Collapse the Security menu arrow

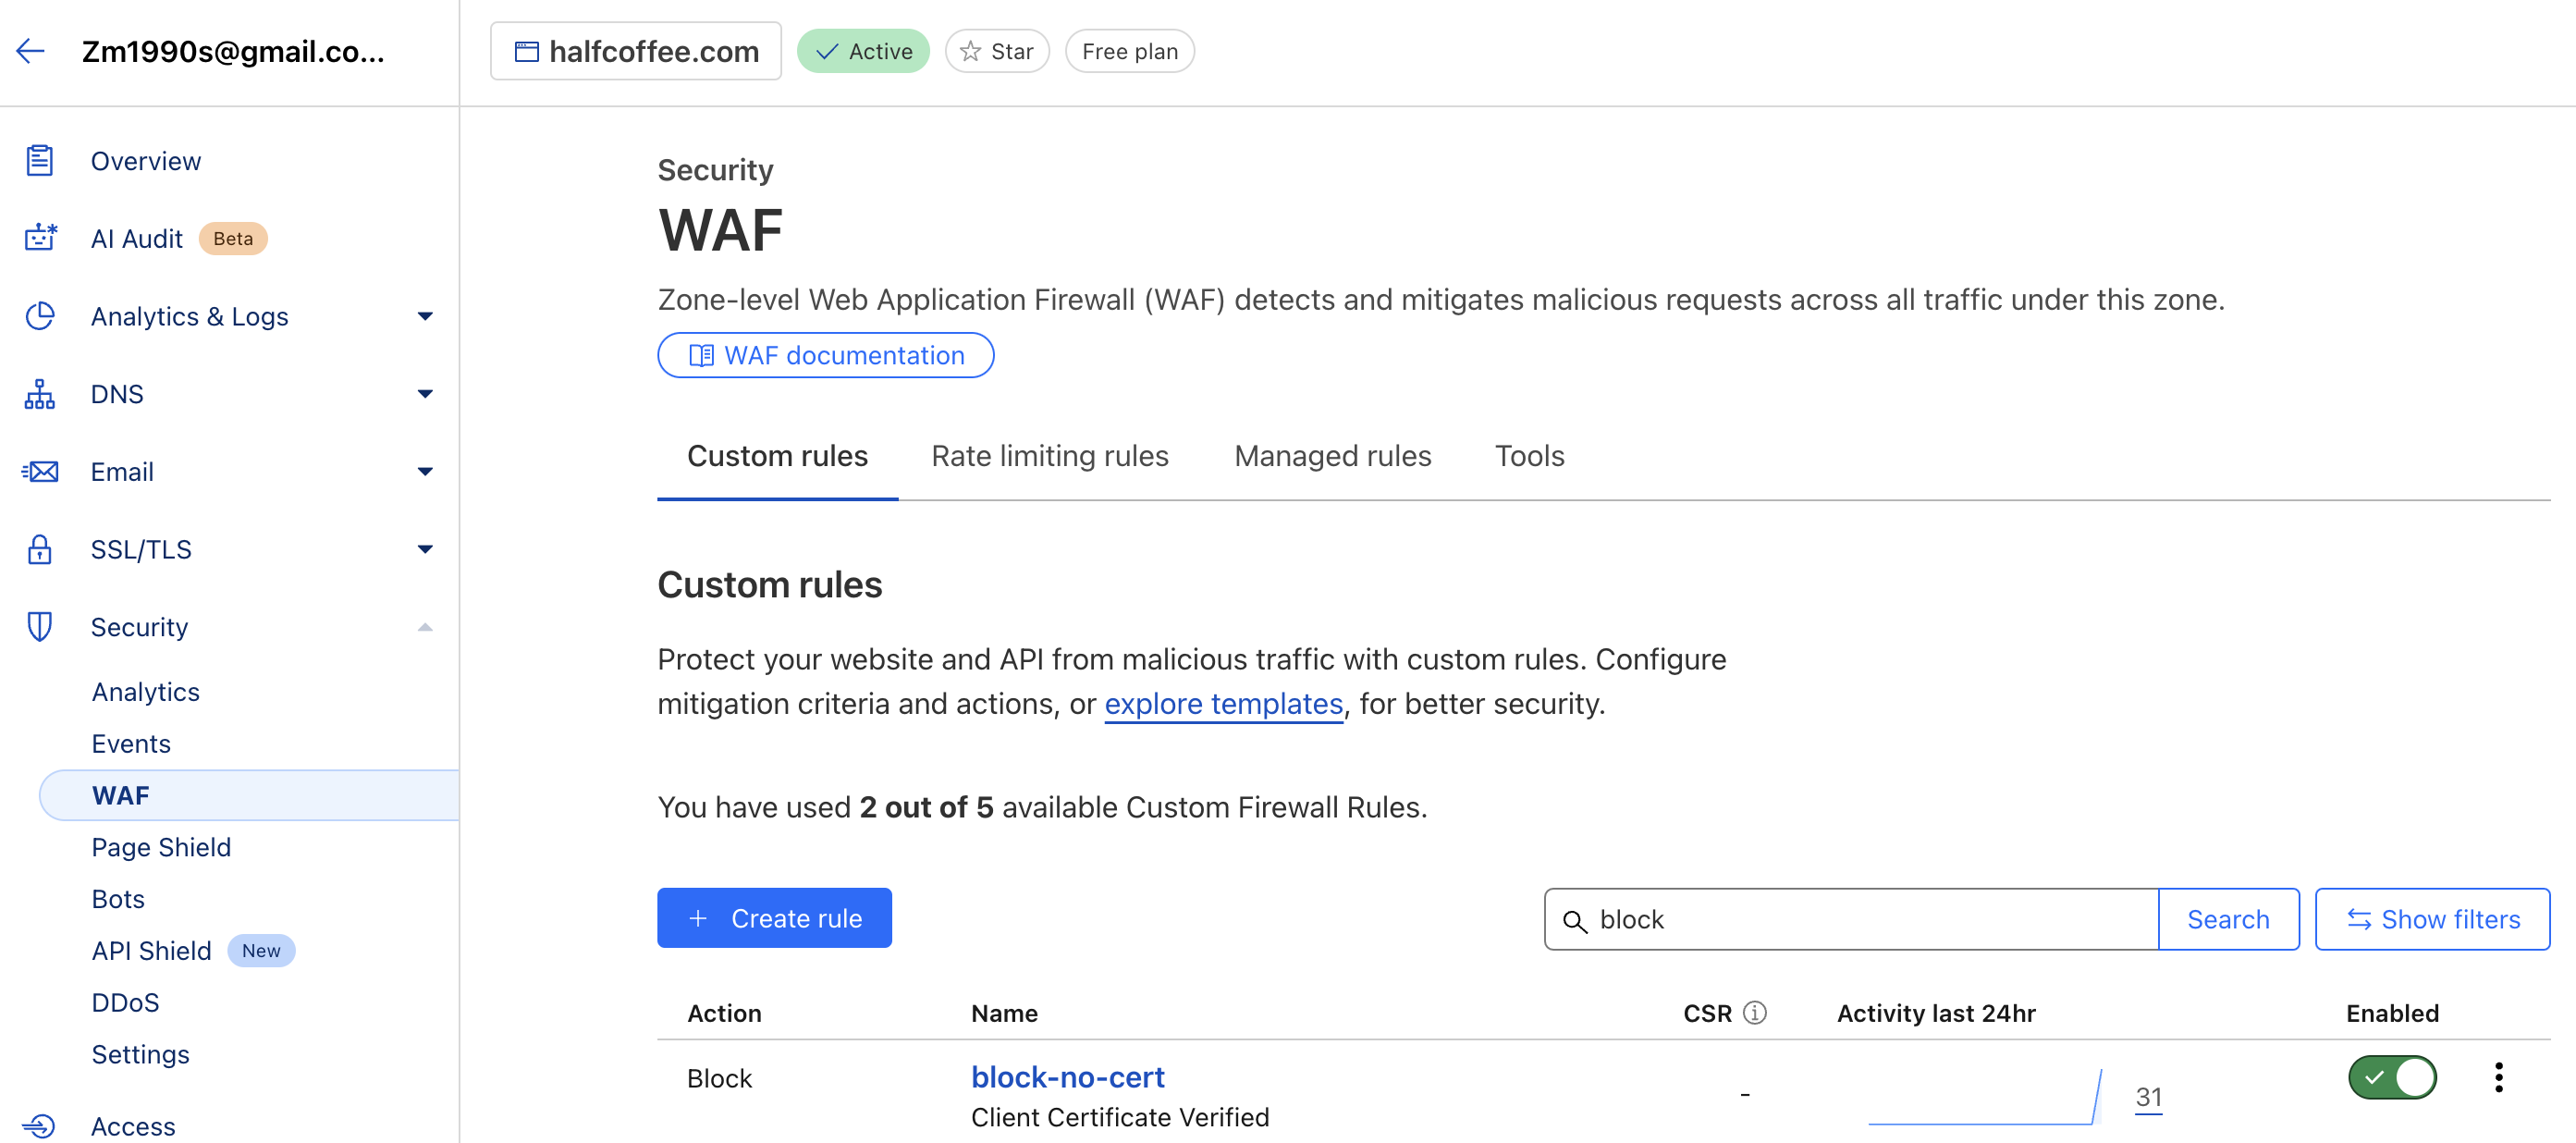click(425, 627)
